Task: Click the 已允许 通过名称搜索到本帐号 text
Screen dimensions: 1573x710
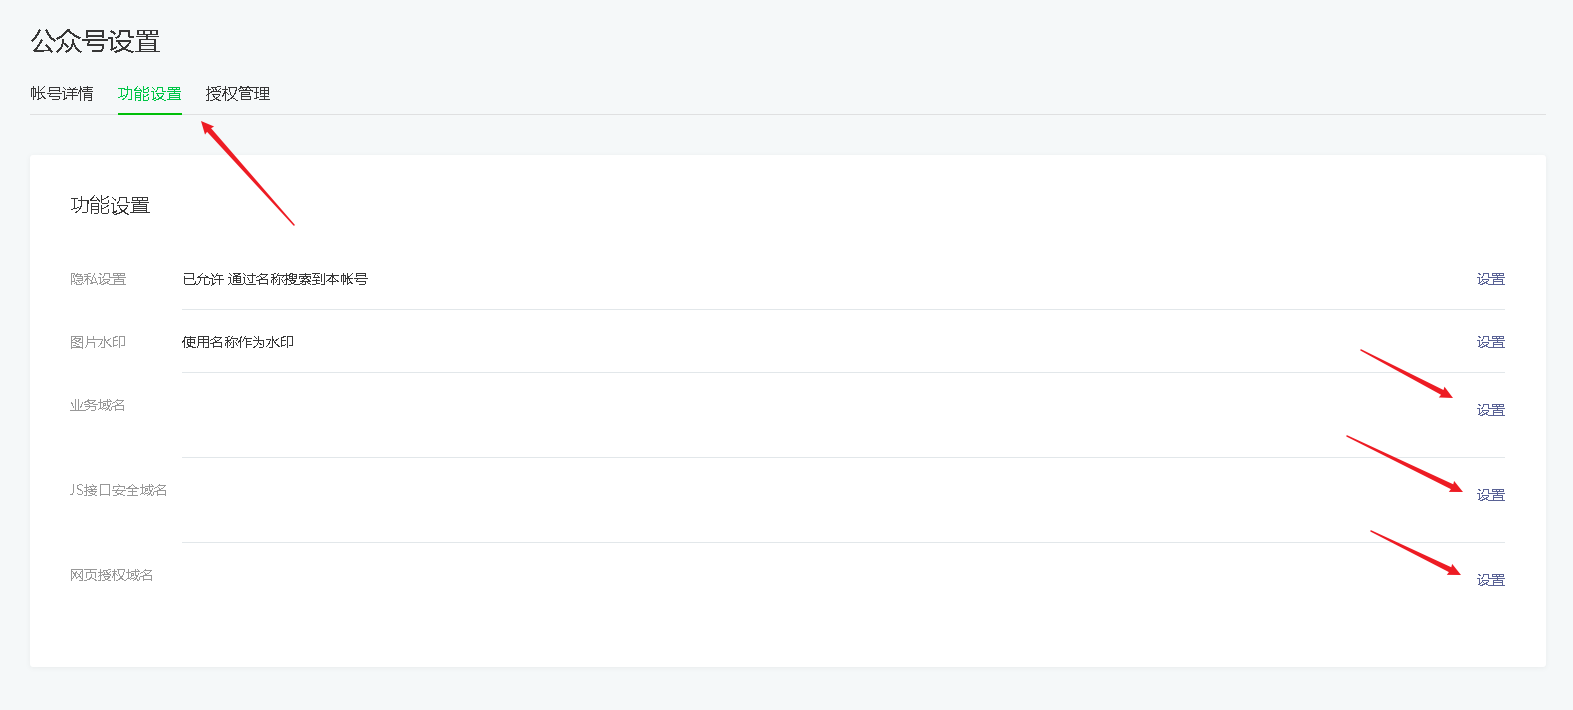Action: click(x=275, y=279)
